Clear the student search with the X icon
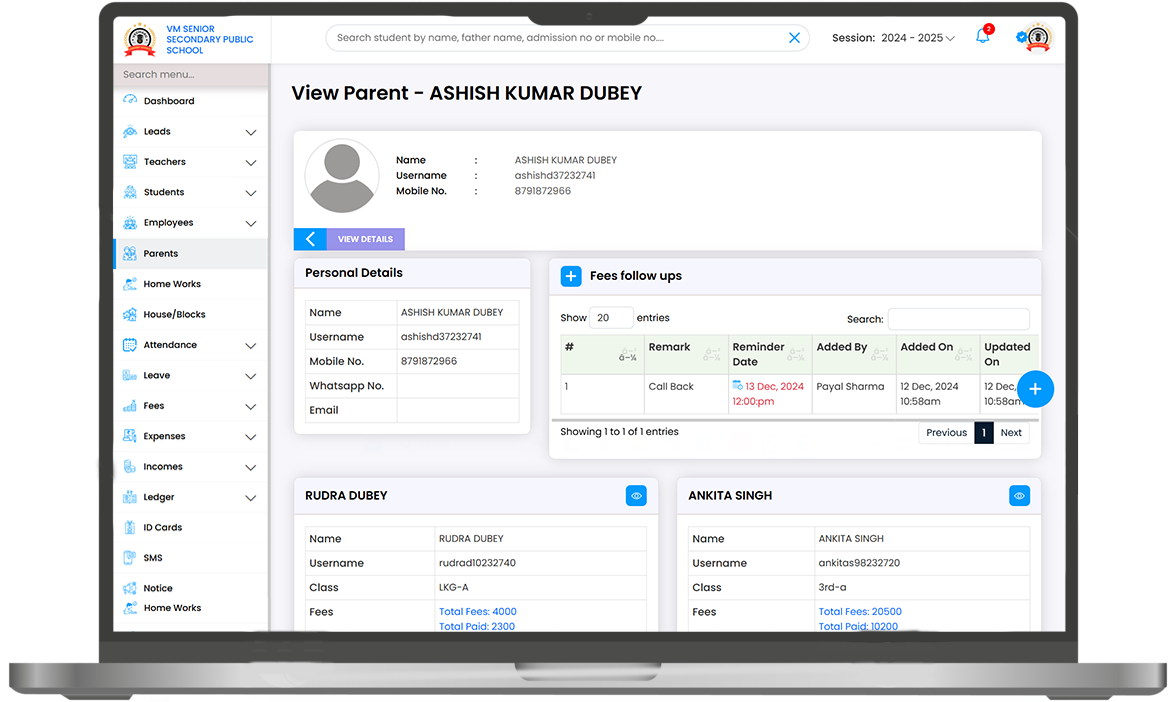 pos(794,37)
